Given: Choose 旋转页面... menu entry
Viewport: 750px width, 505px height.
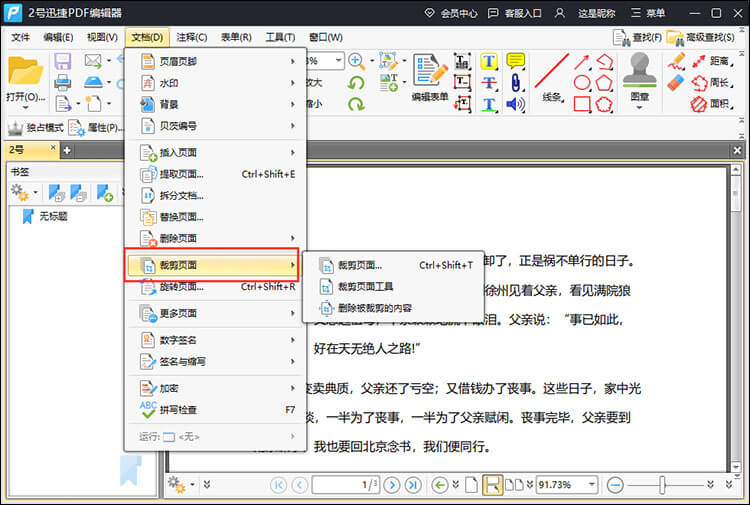Looking at the screenshot, I should [x=216, y=286].
